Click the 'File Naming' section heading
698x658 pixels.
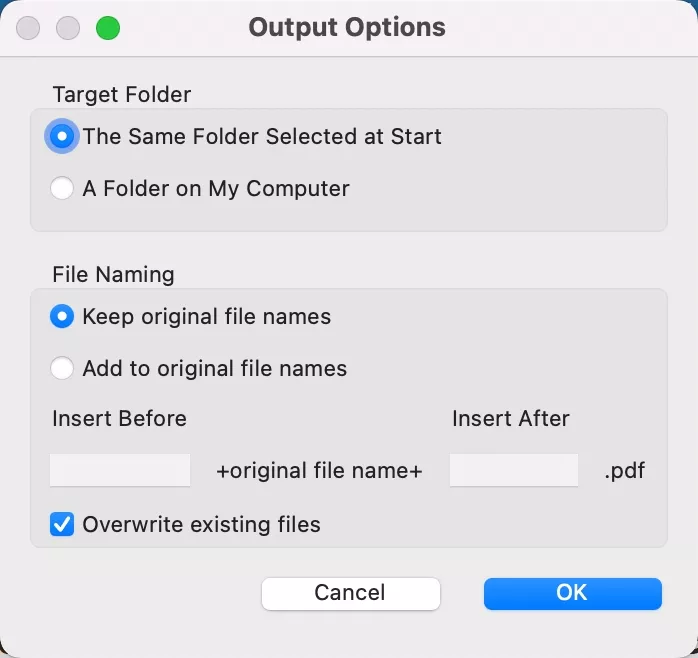click(113, 274)
